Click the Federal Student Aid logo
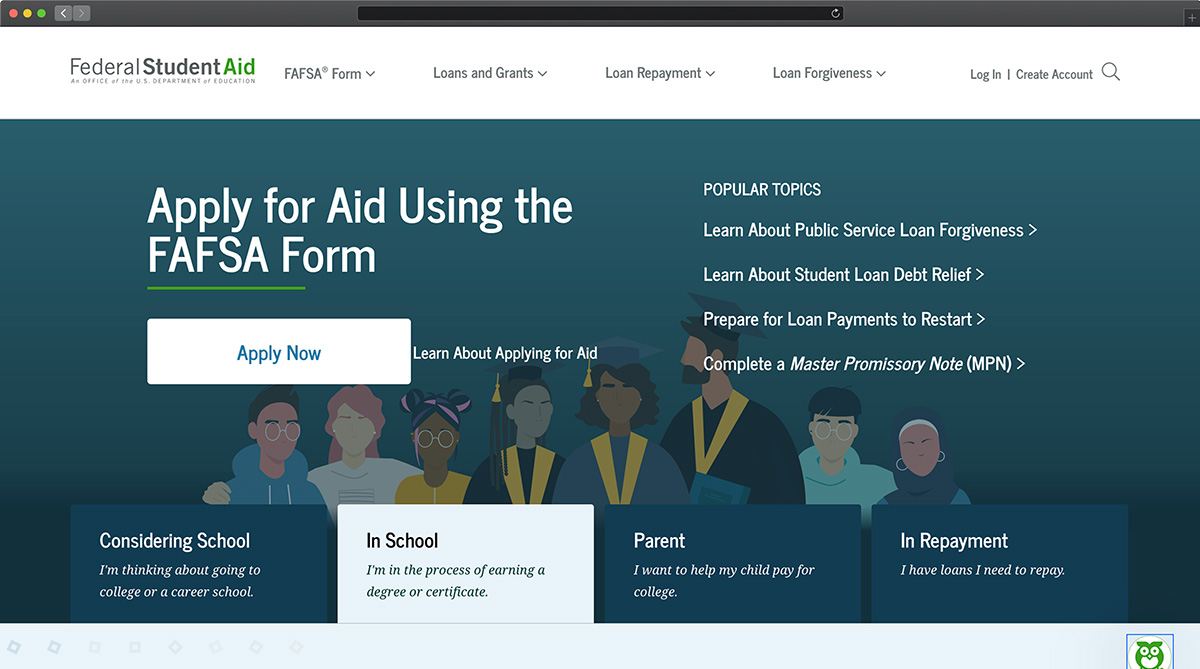Viewport: 1200px width, 669px height. pos(162,70)
